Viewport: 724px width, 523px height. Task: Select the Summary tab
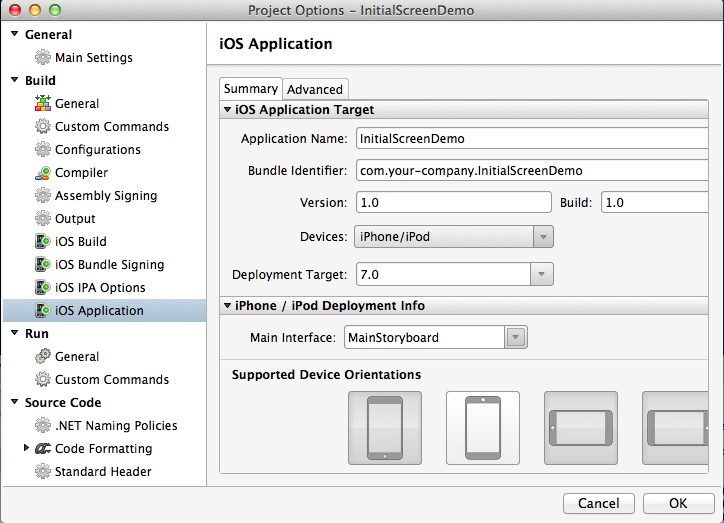click(x=251, y=89)
